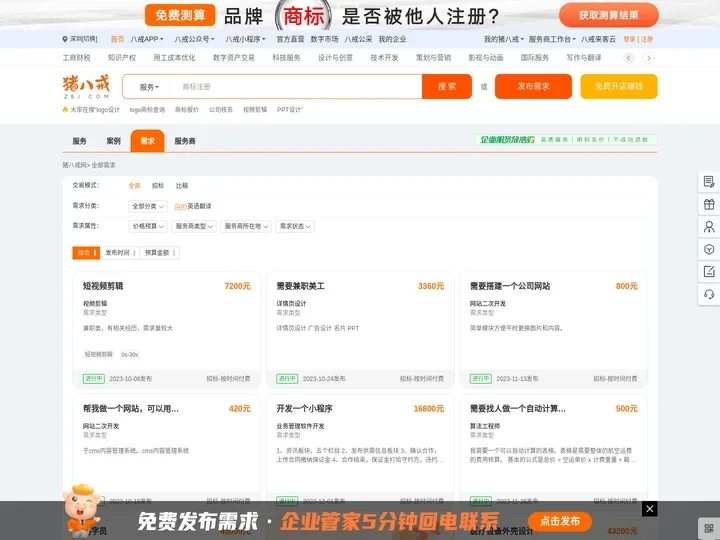
Task: Click the 16800元 price text
Action: (428, 409)
